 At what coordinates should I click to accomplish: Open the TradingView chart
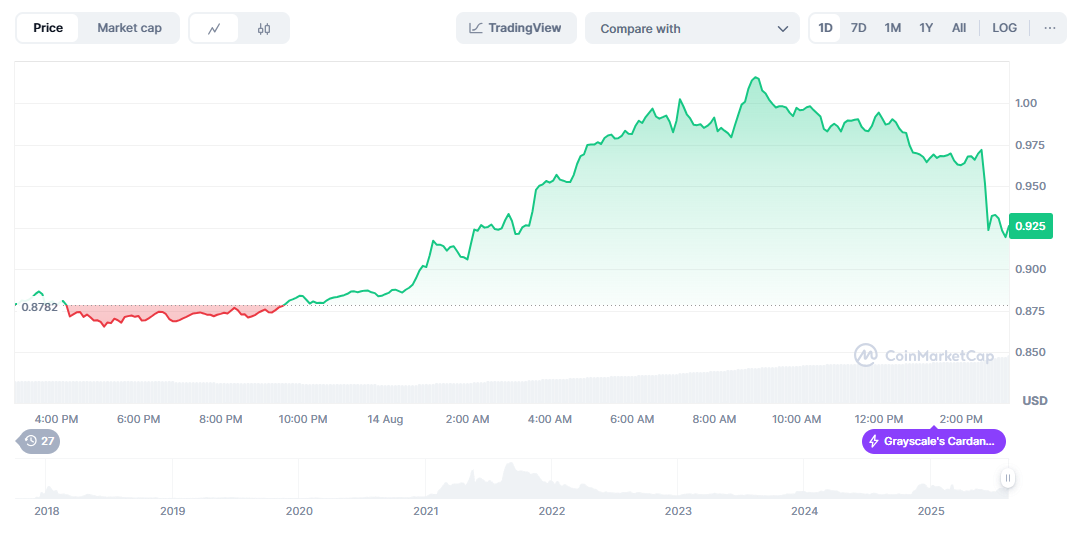[516, 28]
